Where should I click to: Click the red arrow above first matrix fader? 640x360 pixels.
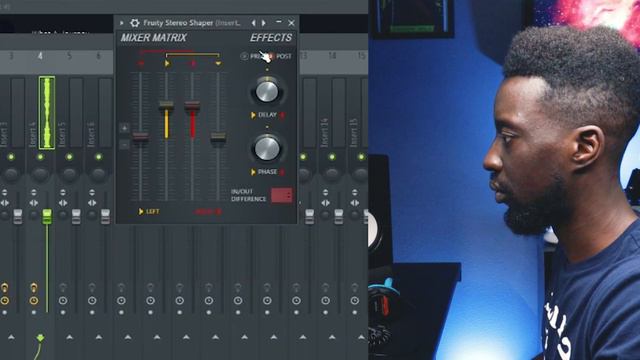[141, 63]
